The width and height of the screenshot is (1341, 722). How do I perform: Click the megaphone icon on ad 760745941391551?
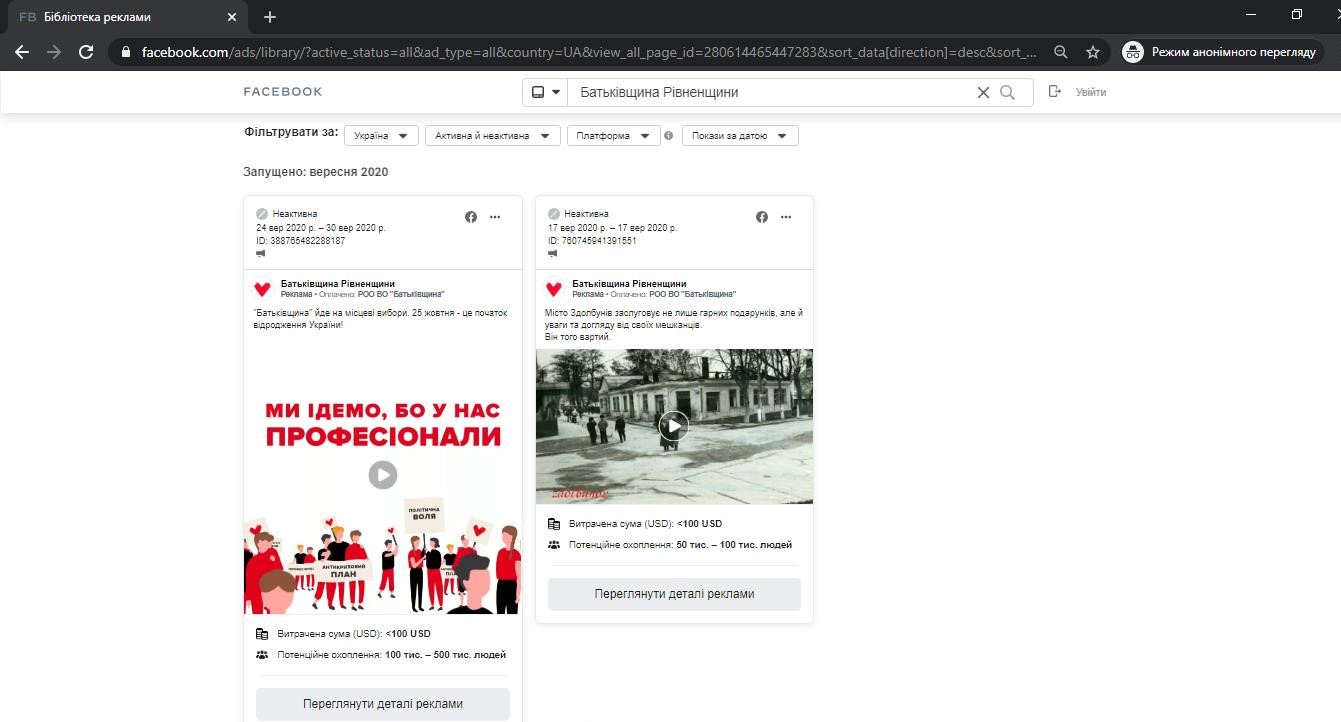[x=553, y=254]
